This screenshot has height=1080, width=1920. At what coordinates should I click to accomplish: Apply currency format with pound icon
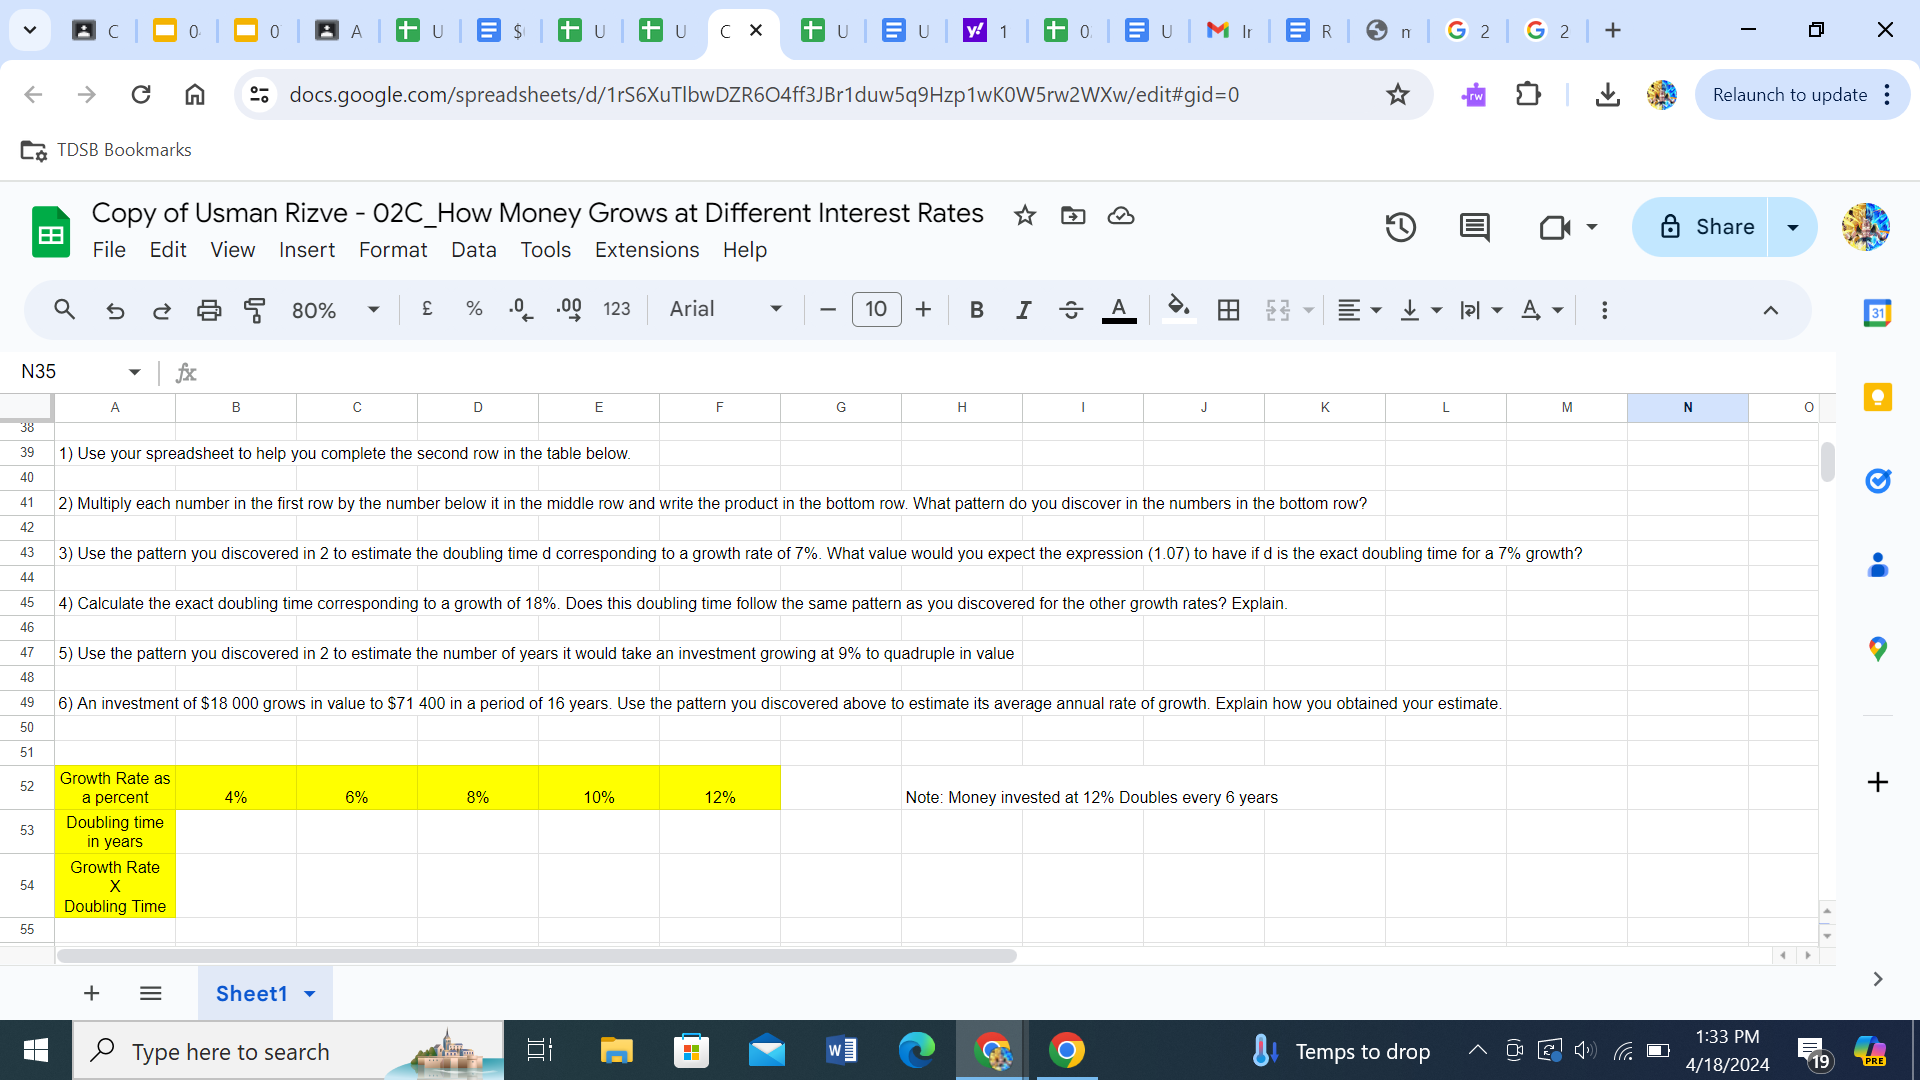[x=427, y=310]
